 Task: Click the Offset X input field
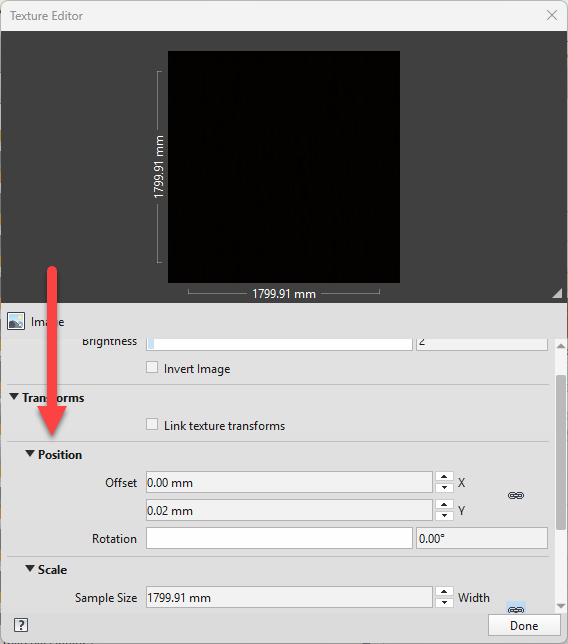click(x=289, y=482)
